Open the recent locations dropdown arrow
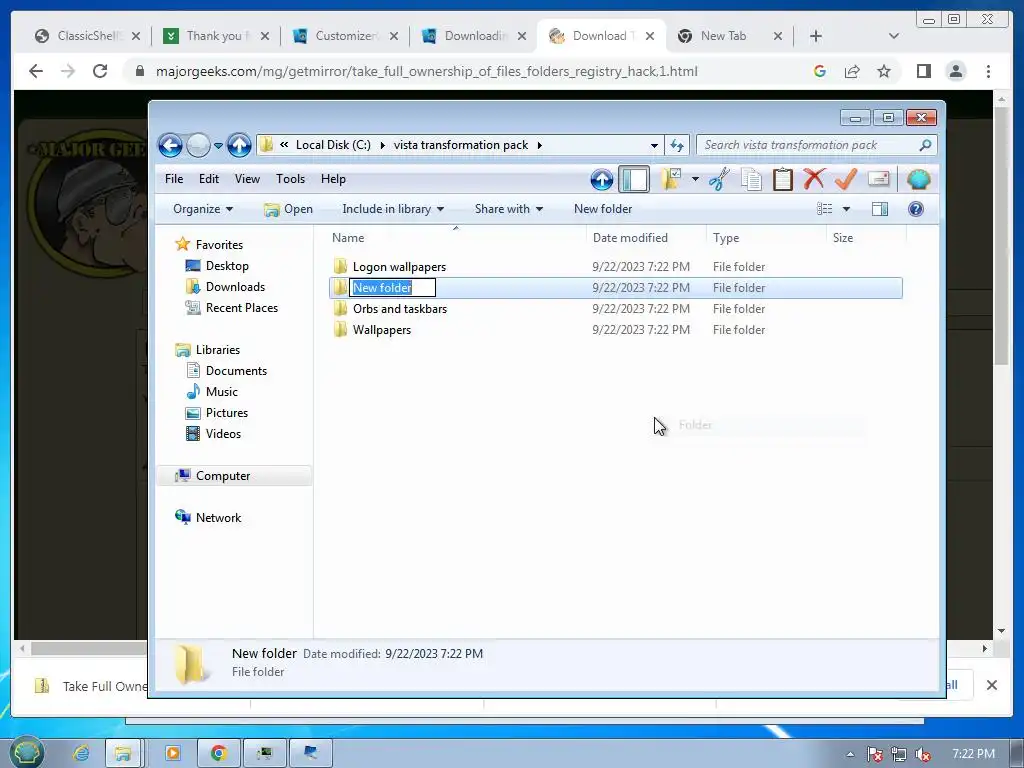This screenshot has width=1024, height=768. click(x=218, y=146)
